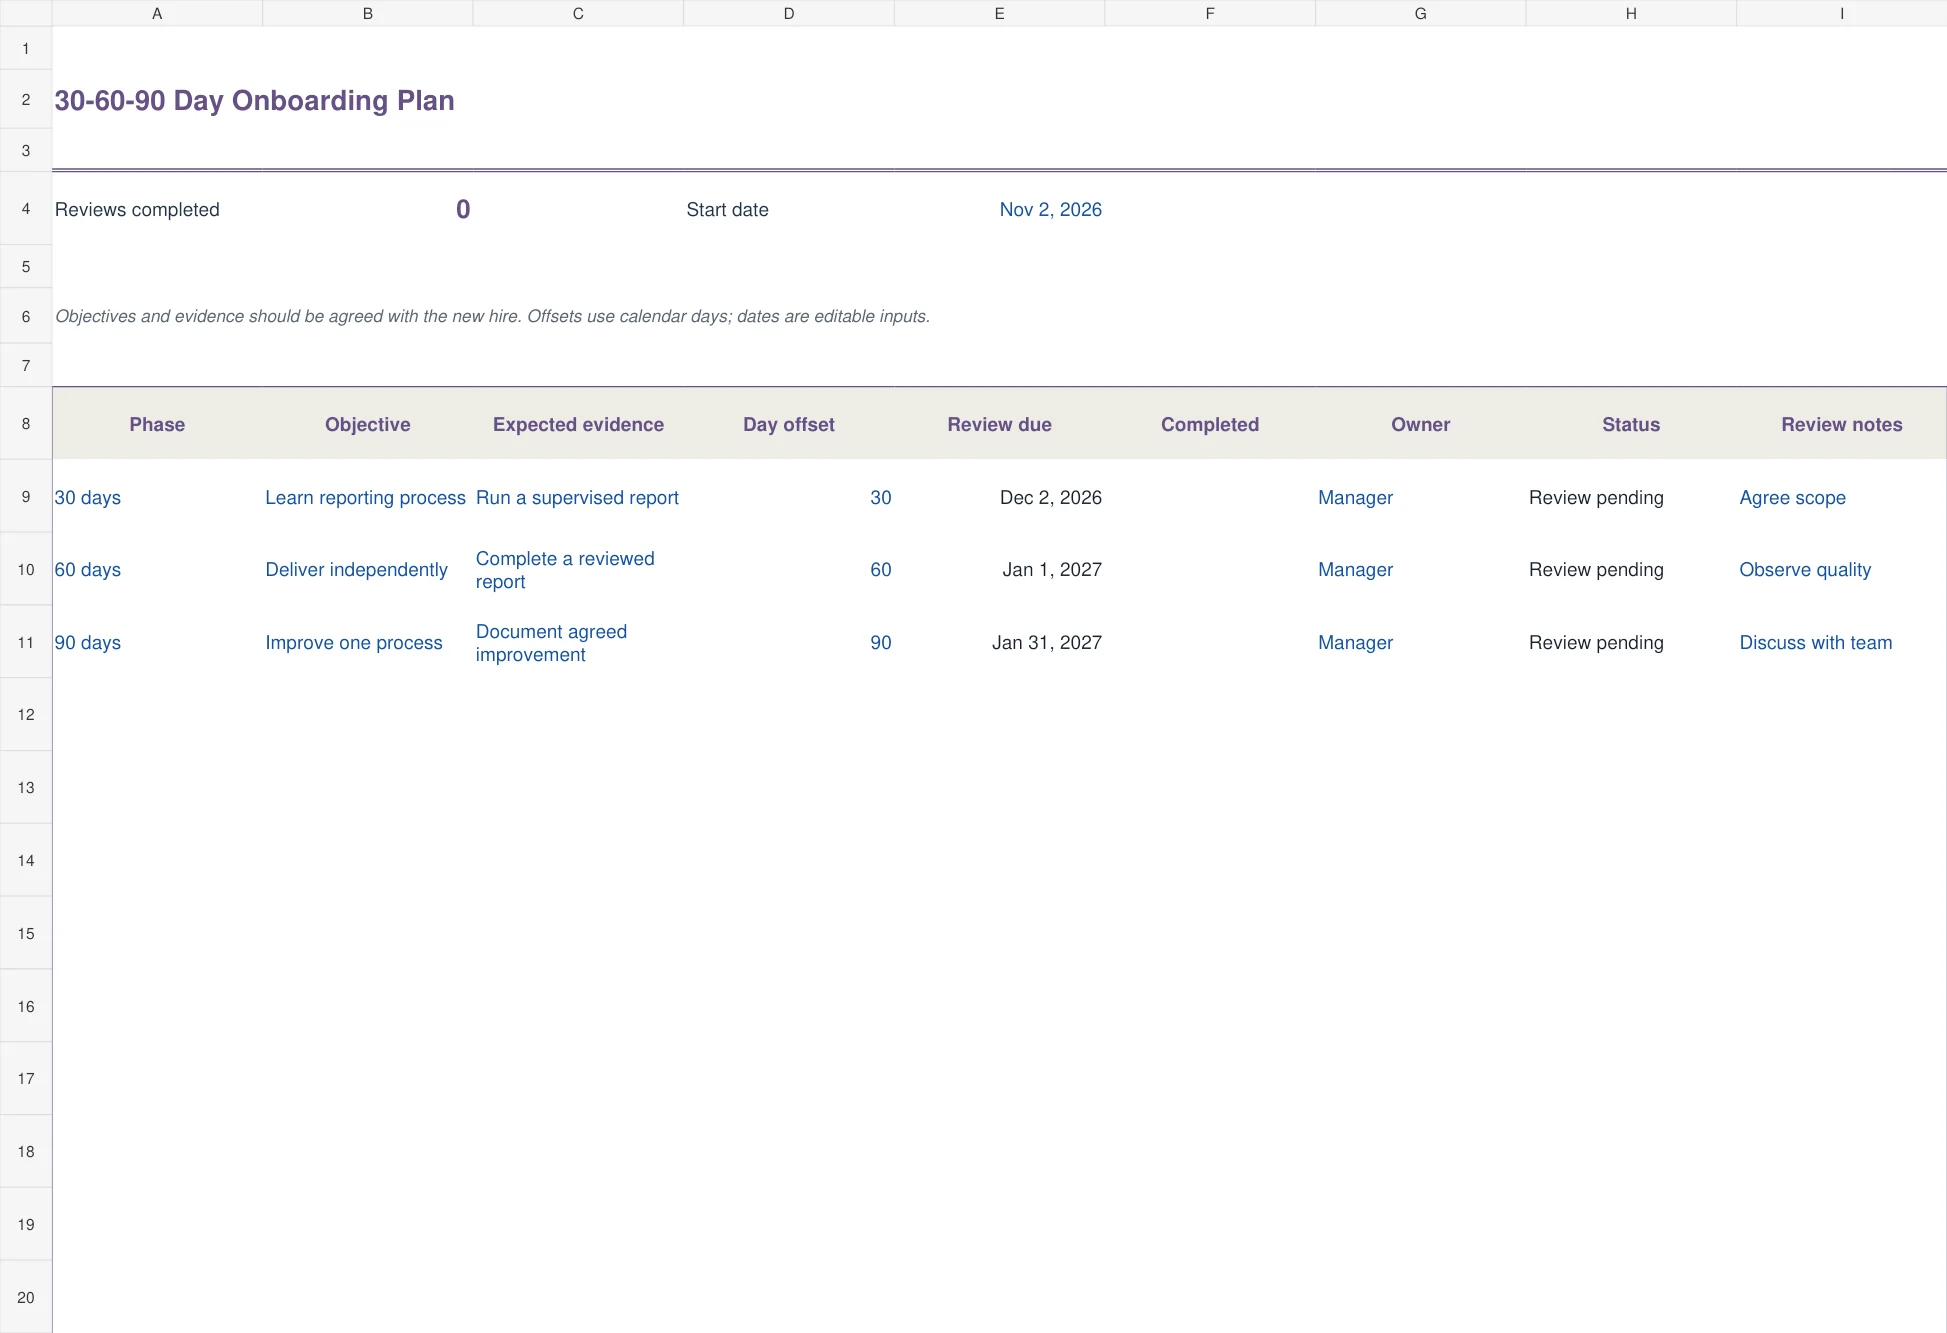Click the '90 days' phase cell
Image resolution: width=1947 pixels, height=1333 pixels.
pyautogui.click(x=157, y=642)
